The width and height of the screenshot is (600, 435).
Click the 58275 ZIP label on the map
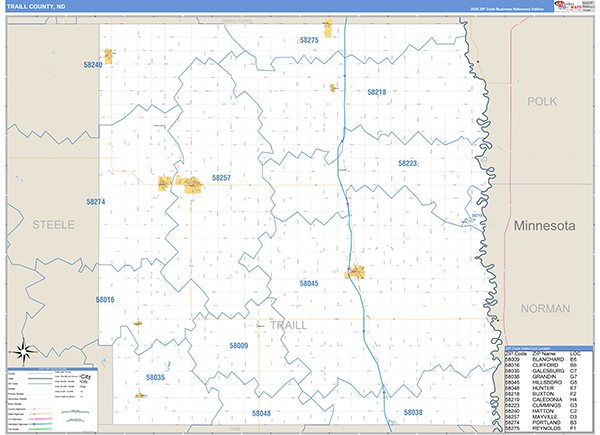(309, 40)
